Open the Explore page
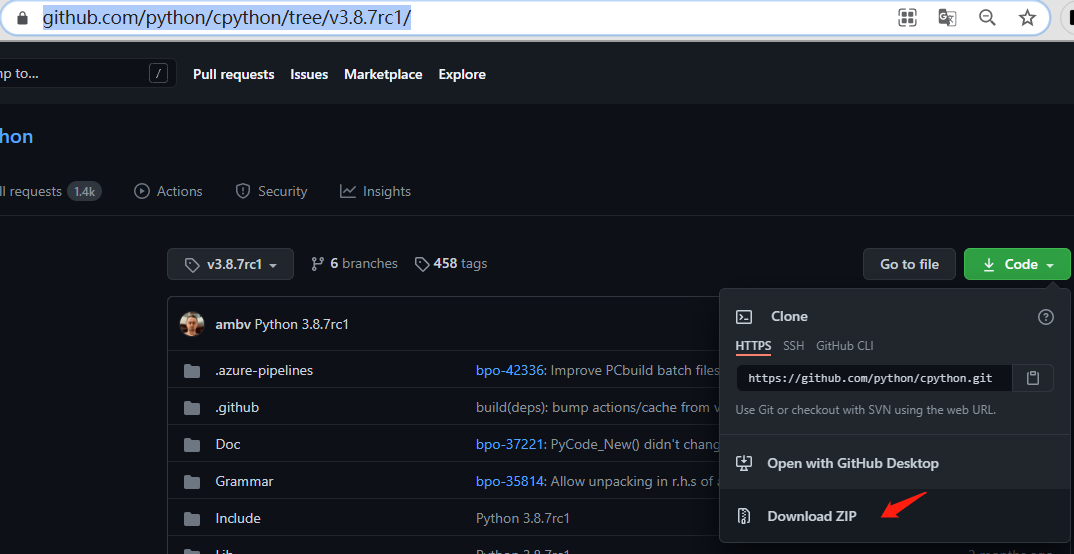1074x554 pixels. pyautogui.click(x=462, y=74)
